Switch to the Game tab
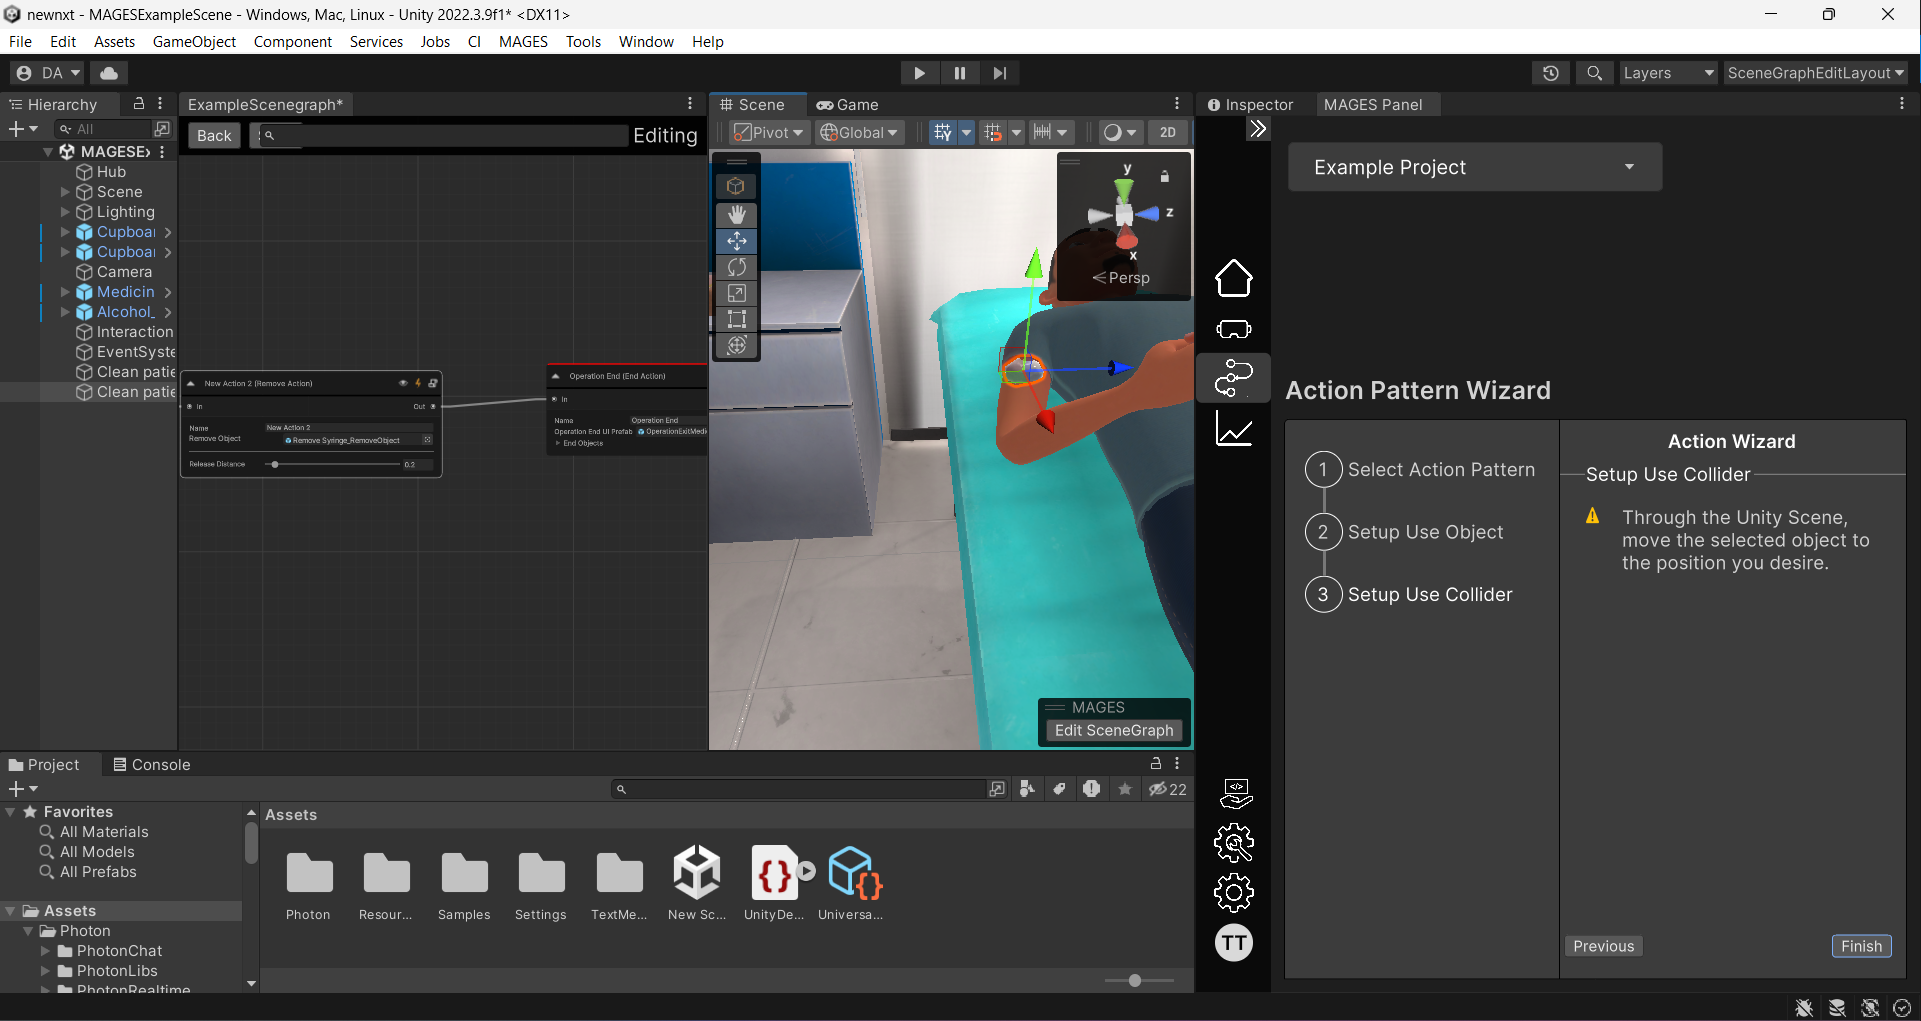1921x1021 pixels. [847, 104]
